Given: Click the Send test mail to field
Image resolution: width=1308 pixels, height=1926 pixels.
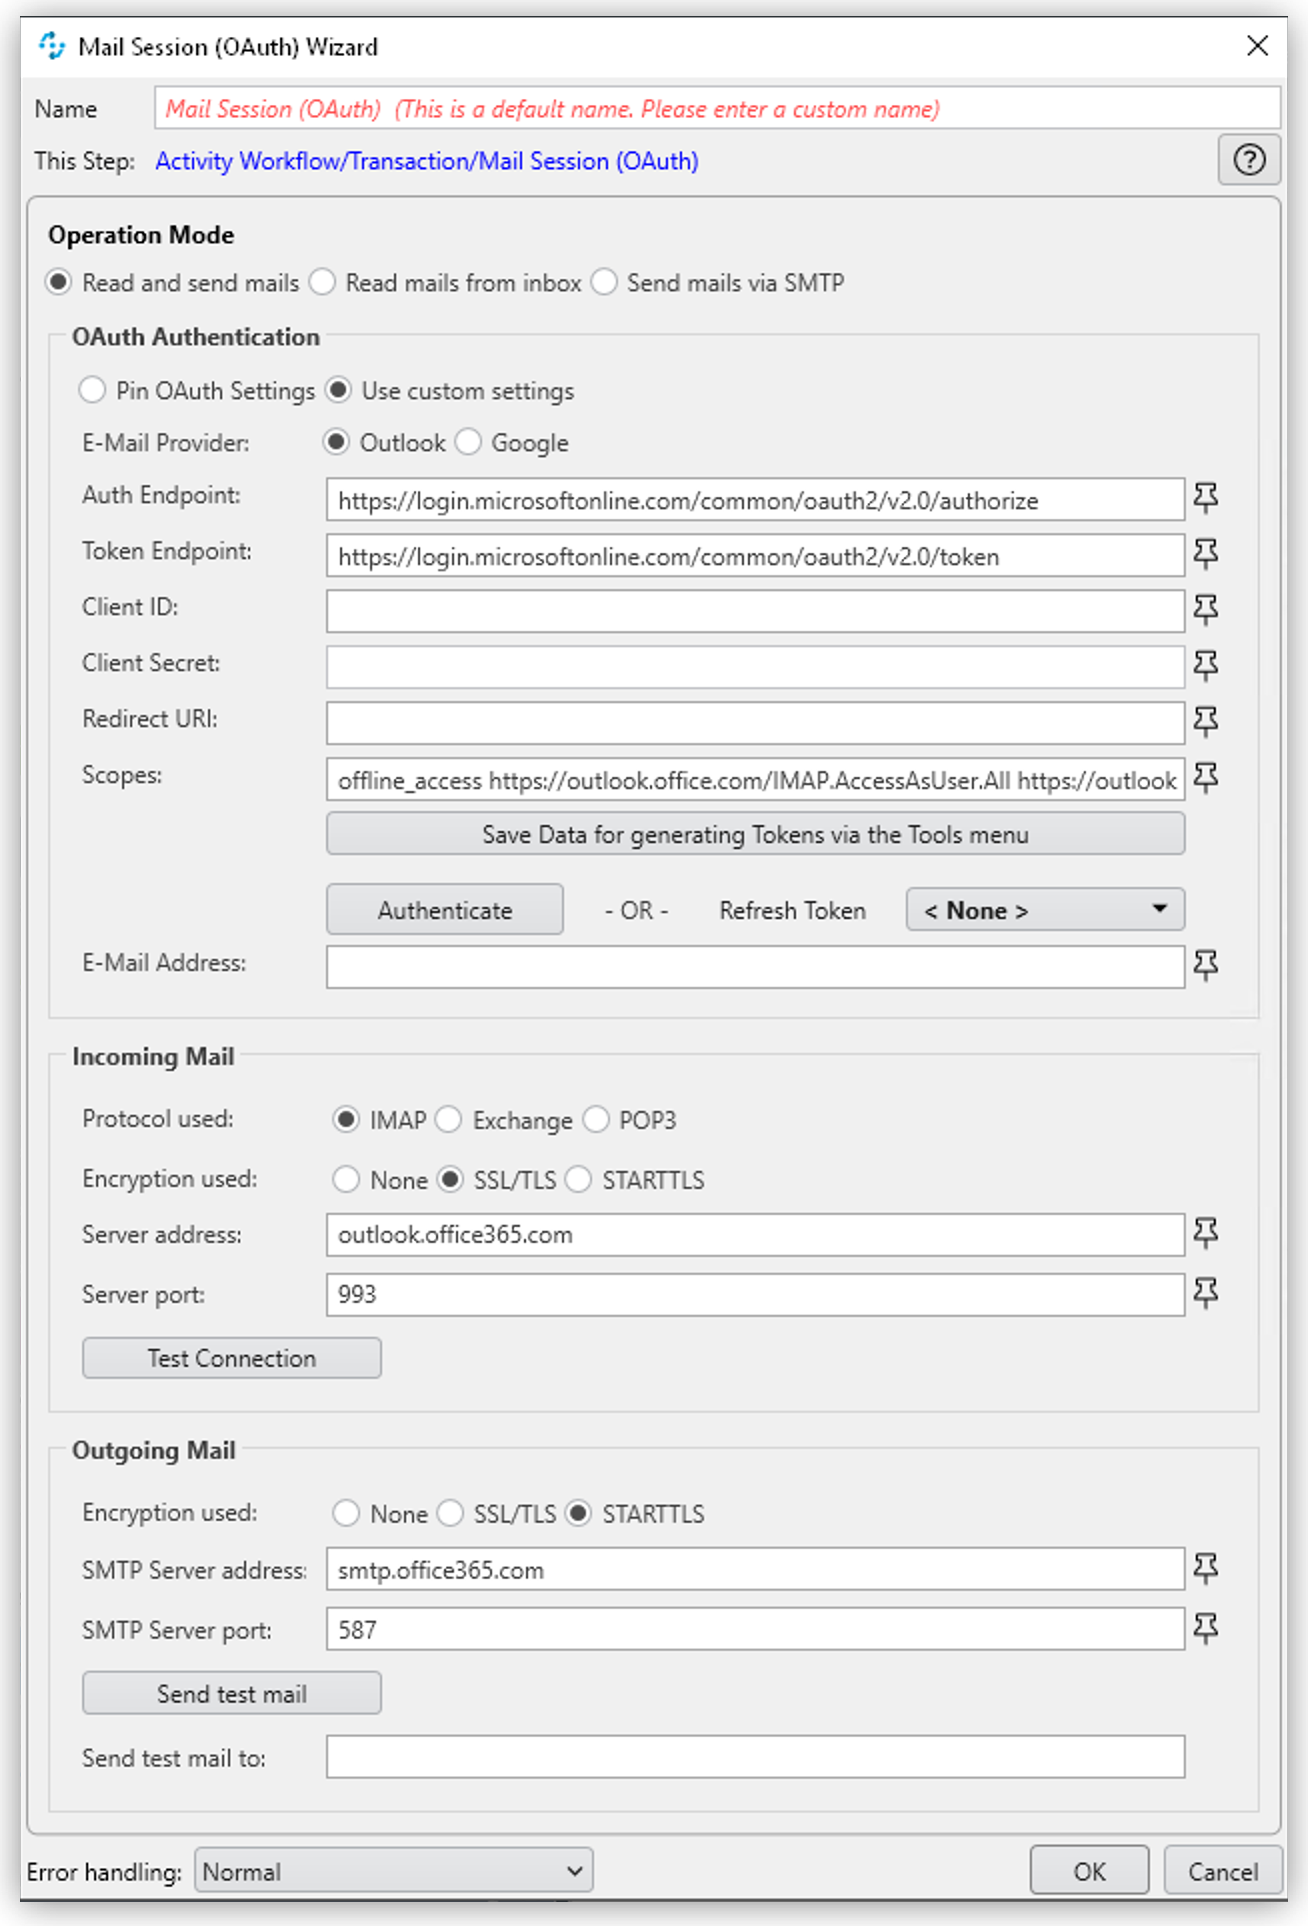Looking at the screenshot, I should [x=755, y=1757].
